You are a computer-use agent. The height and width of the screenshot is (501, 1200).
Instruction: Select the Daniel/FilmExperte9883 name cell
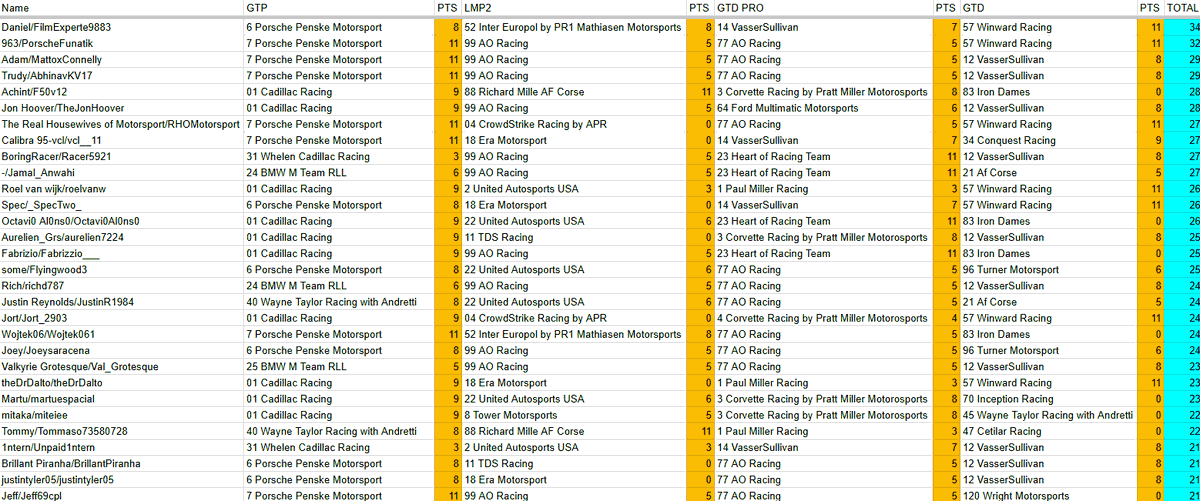click(x=122, y=28)
